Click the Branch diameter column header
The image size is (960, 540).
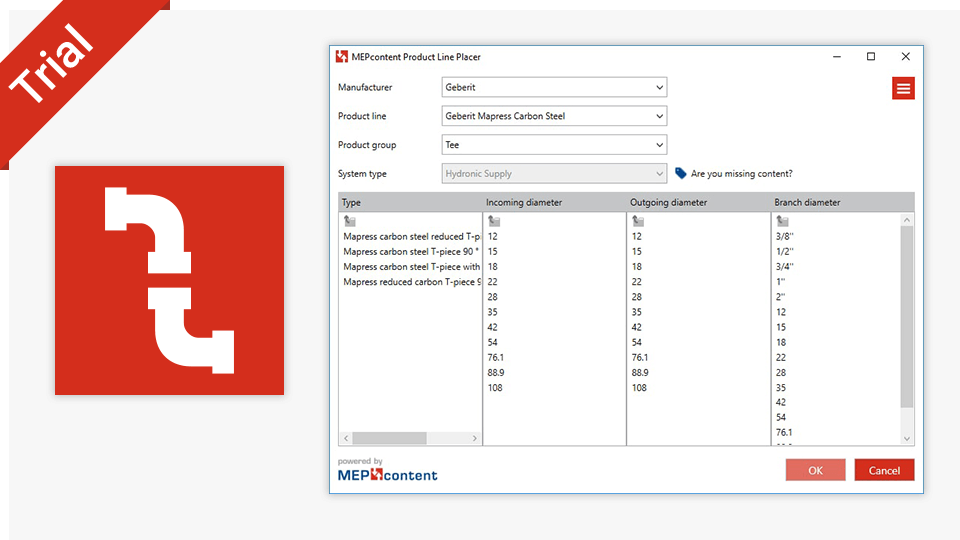tap(842, 202)
